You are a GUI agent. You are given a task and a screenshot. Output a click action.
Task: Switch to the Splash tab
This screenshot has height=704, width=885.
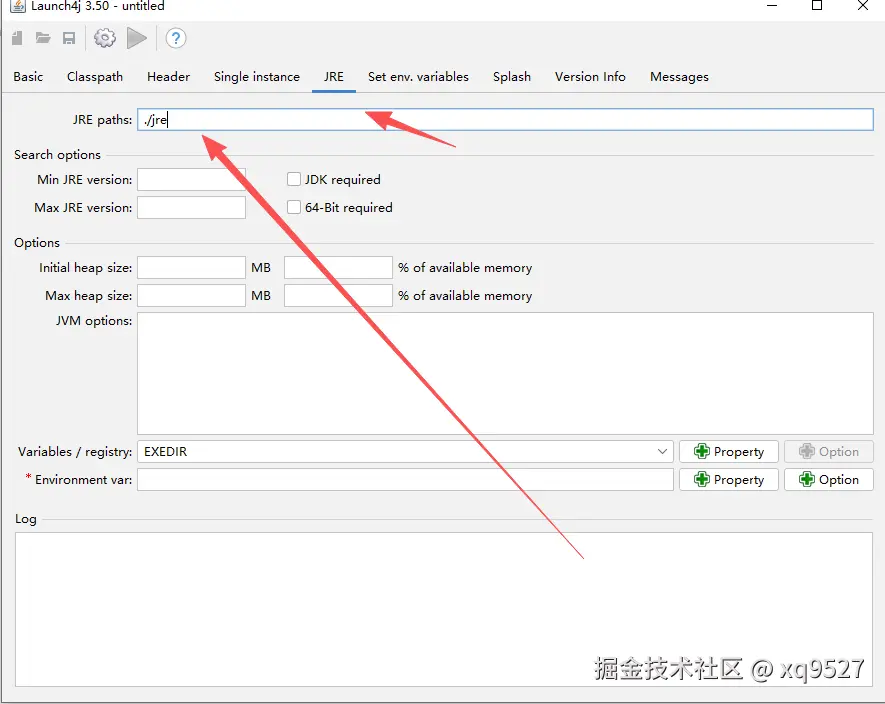(512, 77)
